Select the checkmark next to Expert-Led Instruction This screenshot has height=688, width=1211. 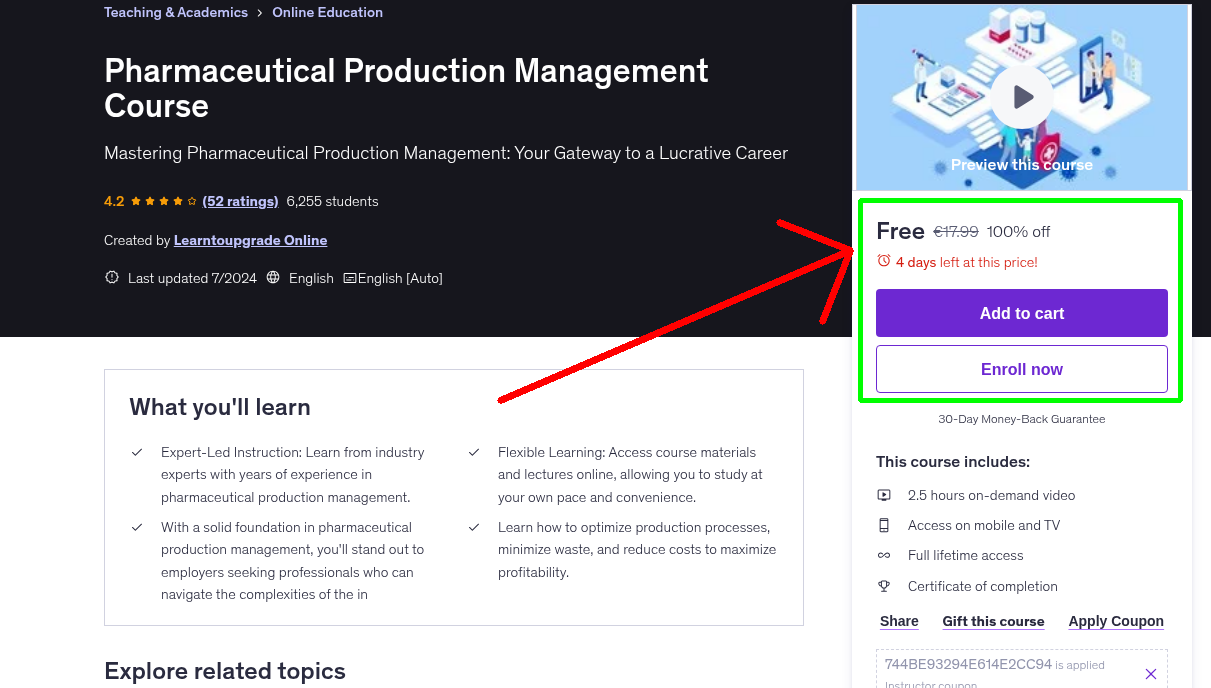tap(137, 452)
